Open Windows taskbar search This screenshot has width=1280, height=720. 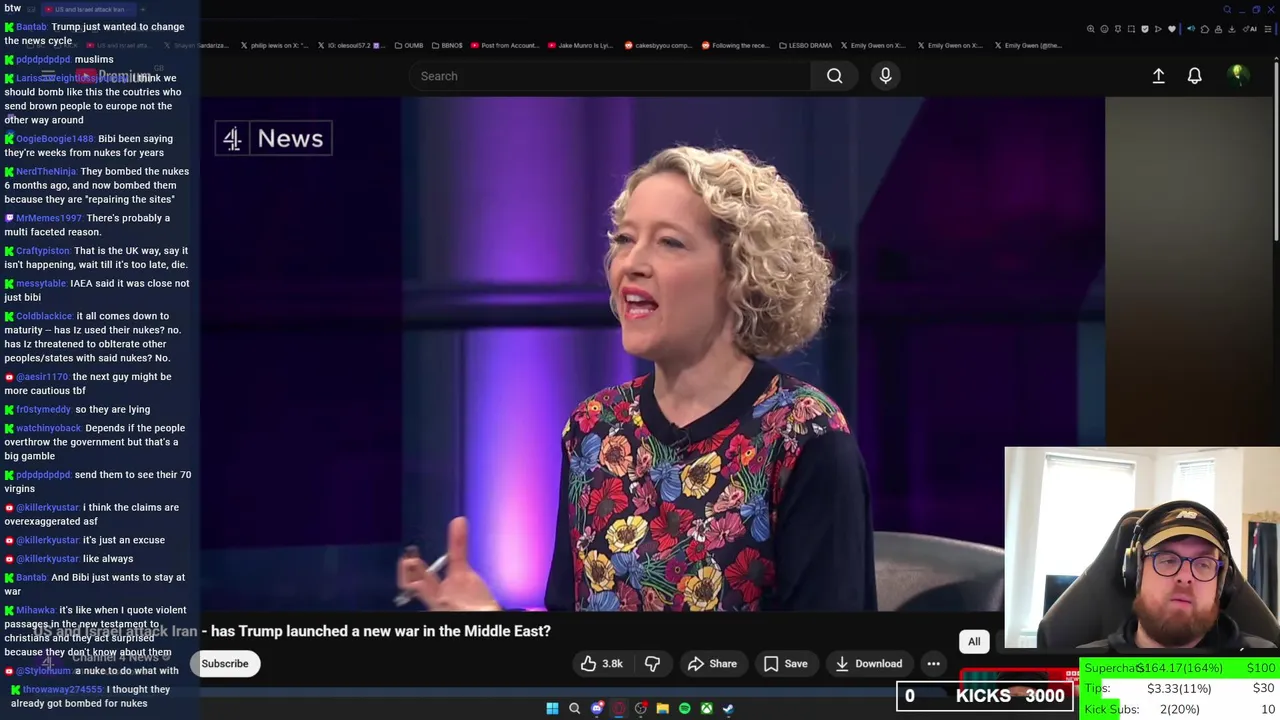pyautogui.click(x=574, y=708)
